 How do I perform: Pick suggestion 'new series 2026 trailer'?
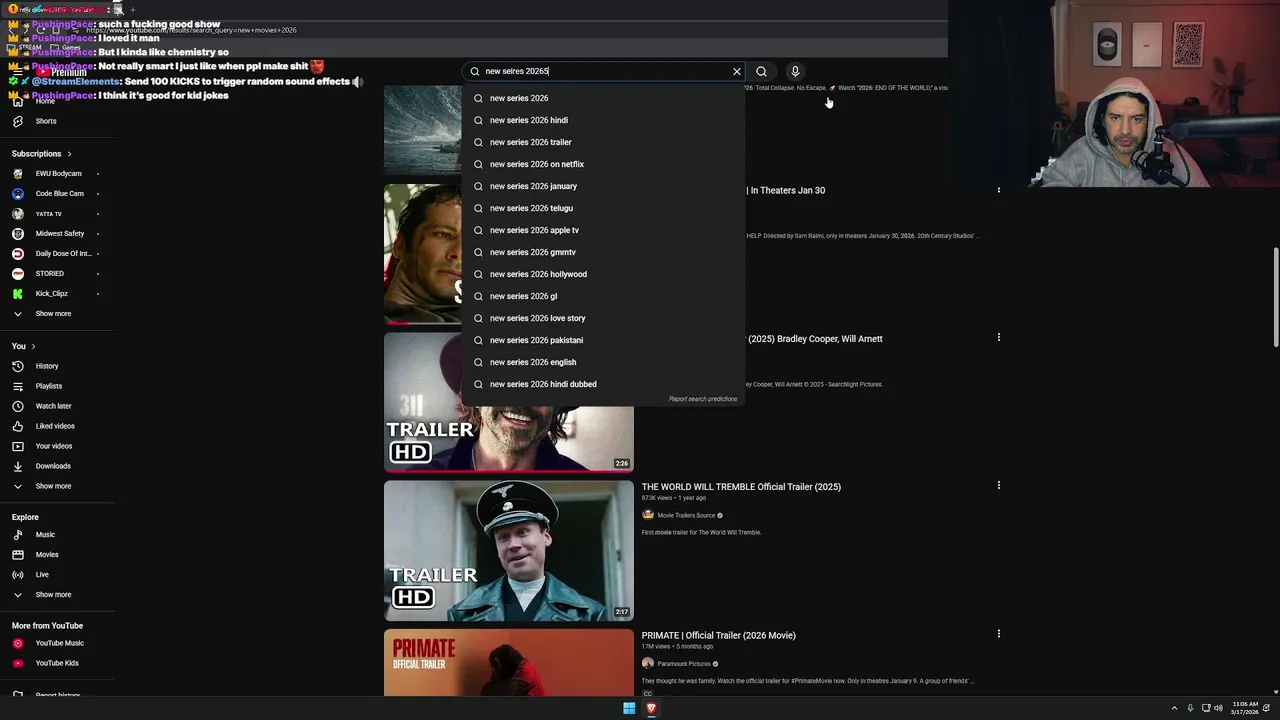pos(604,142)
